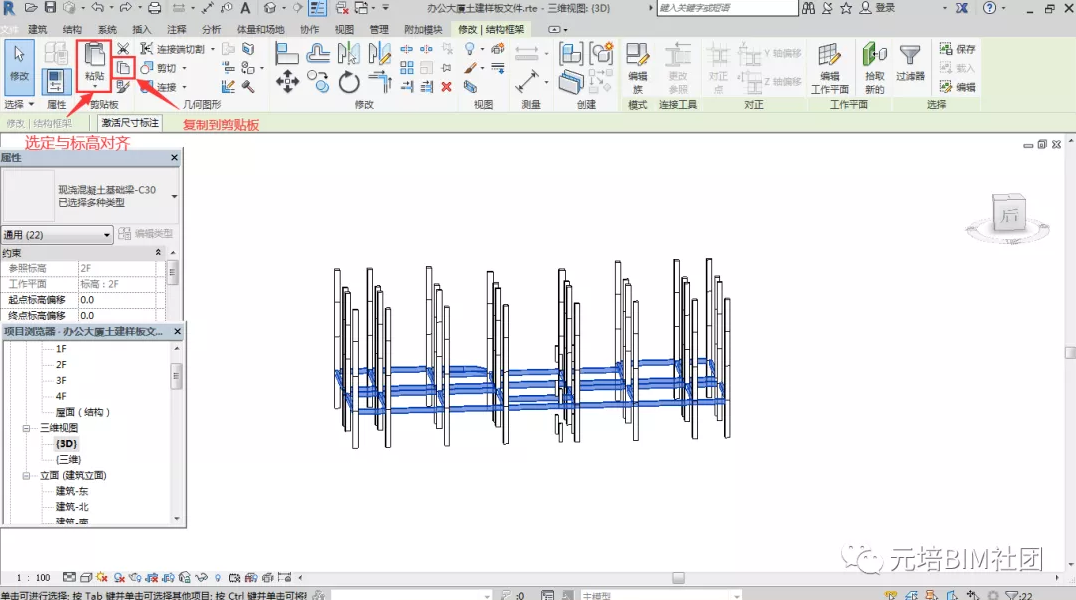The width and height of the screenshot is (1076, 600).
Task: Expand the 选择 panel dropdown
Action: [x=30, y=104]
